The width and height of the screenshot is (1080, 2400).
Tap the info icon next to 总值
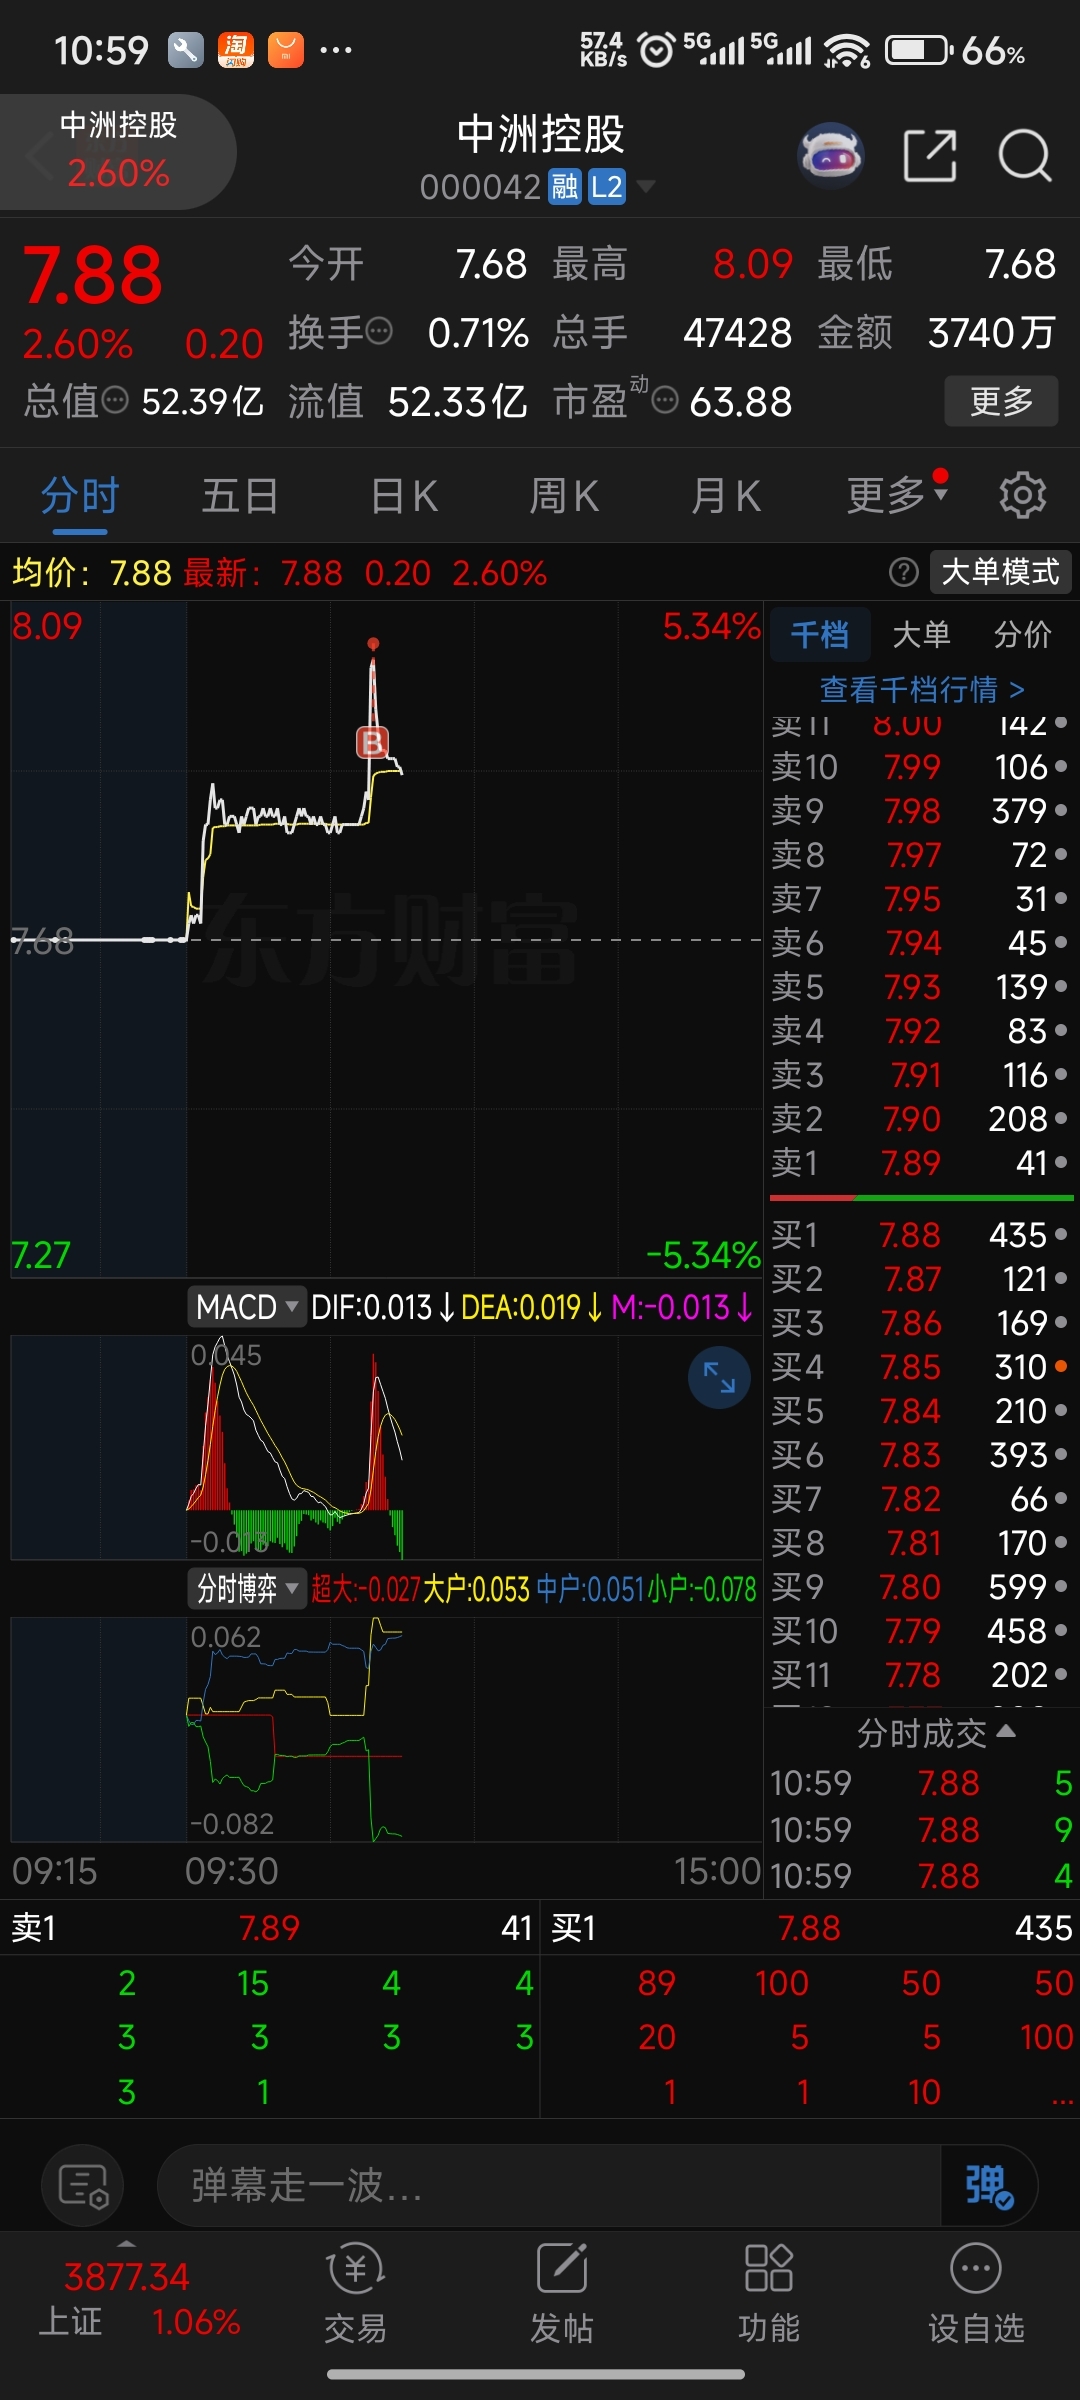[115, 400]
